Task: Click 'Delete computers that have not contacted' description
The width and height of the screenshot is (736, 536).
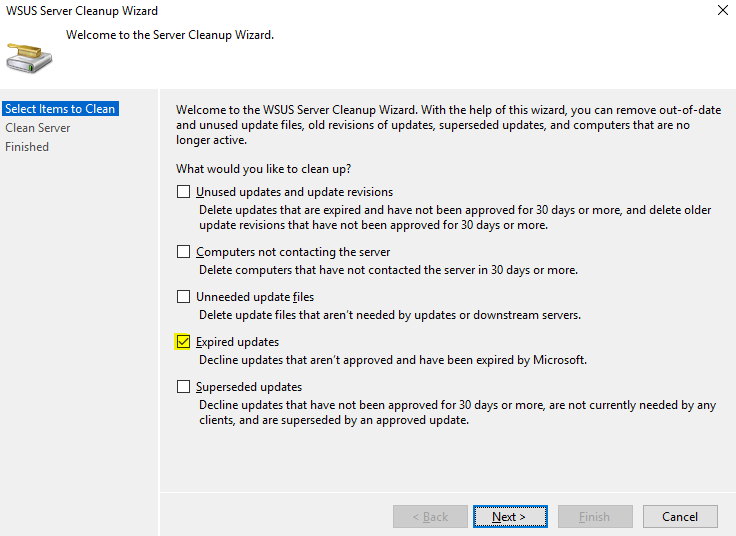Action: [x=388, y=270]
